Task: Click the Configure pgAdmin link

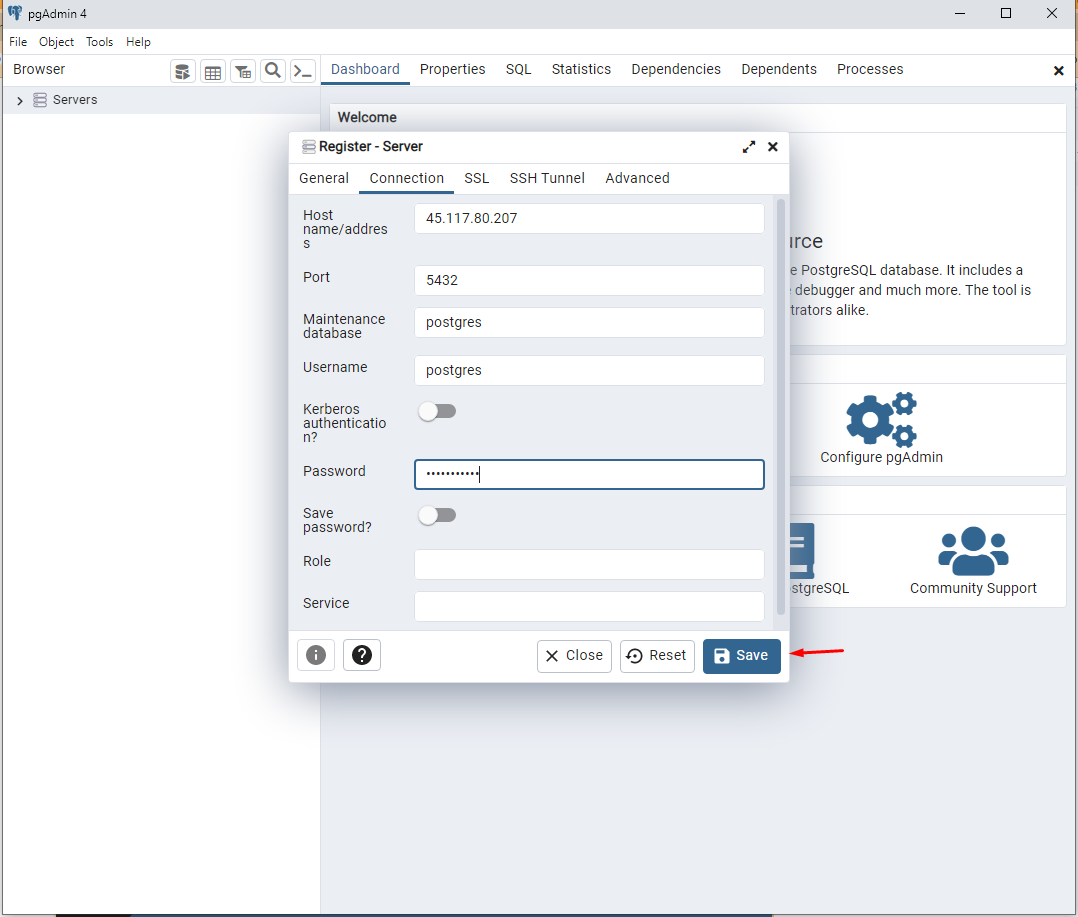Action: (x=881, y=457)
